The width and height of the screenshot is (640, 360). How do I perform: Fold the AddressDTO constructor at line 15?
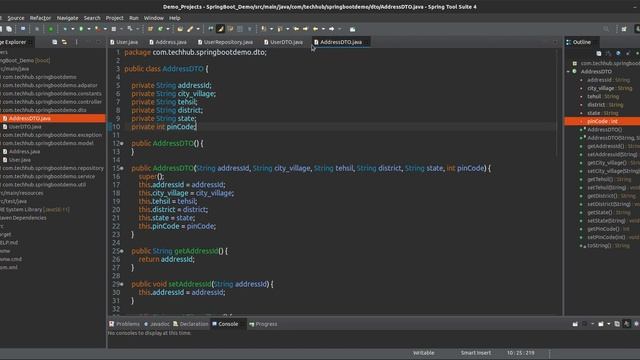tap(122, 168)
